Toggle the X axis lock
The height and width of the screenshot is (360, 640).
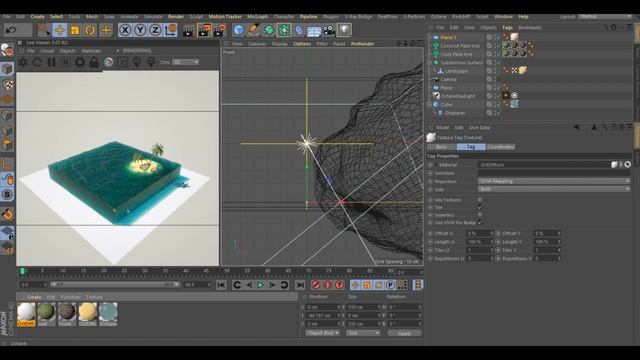pyautogui.click(x=125, y=30)
